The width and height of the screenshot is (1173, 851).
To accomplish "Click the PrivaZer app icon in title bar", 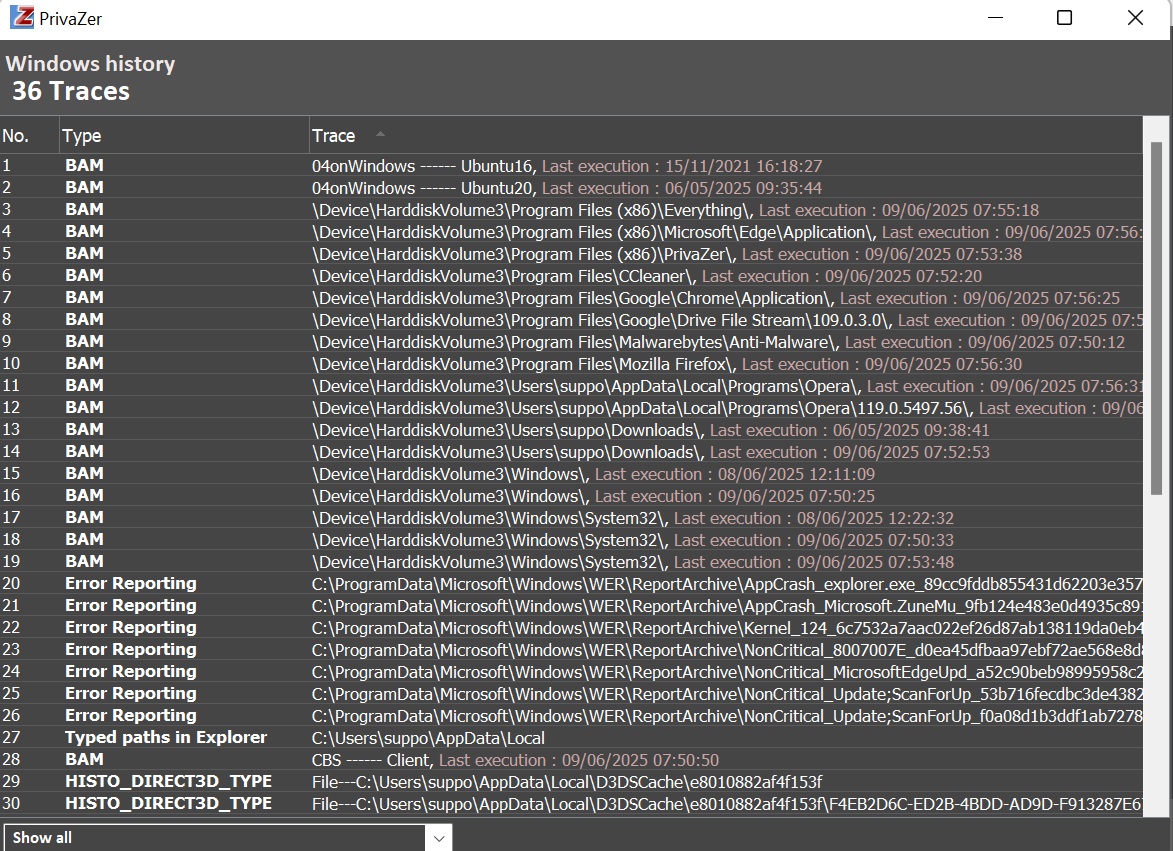I will pyautogui.click(x=22, y=18).
